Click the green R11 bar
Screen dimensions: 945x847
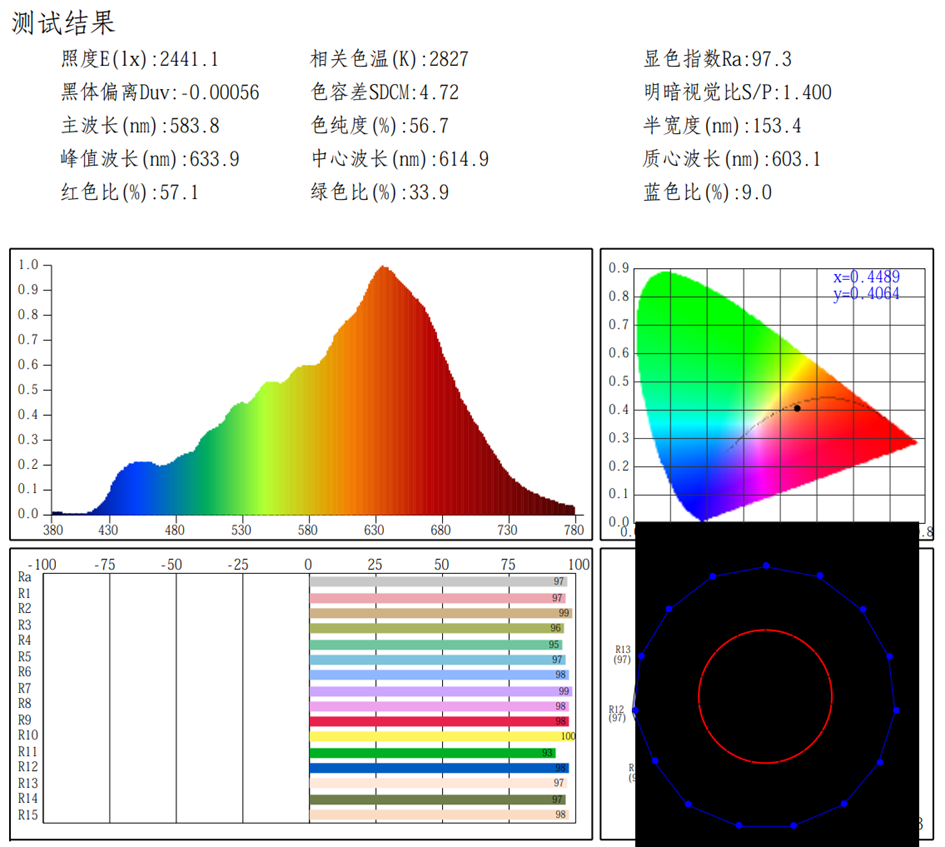433,753
